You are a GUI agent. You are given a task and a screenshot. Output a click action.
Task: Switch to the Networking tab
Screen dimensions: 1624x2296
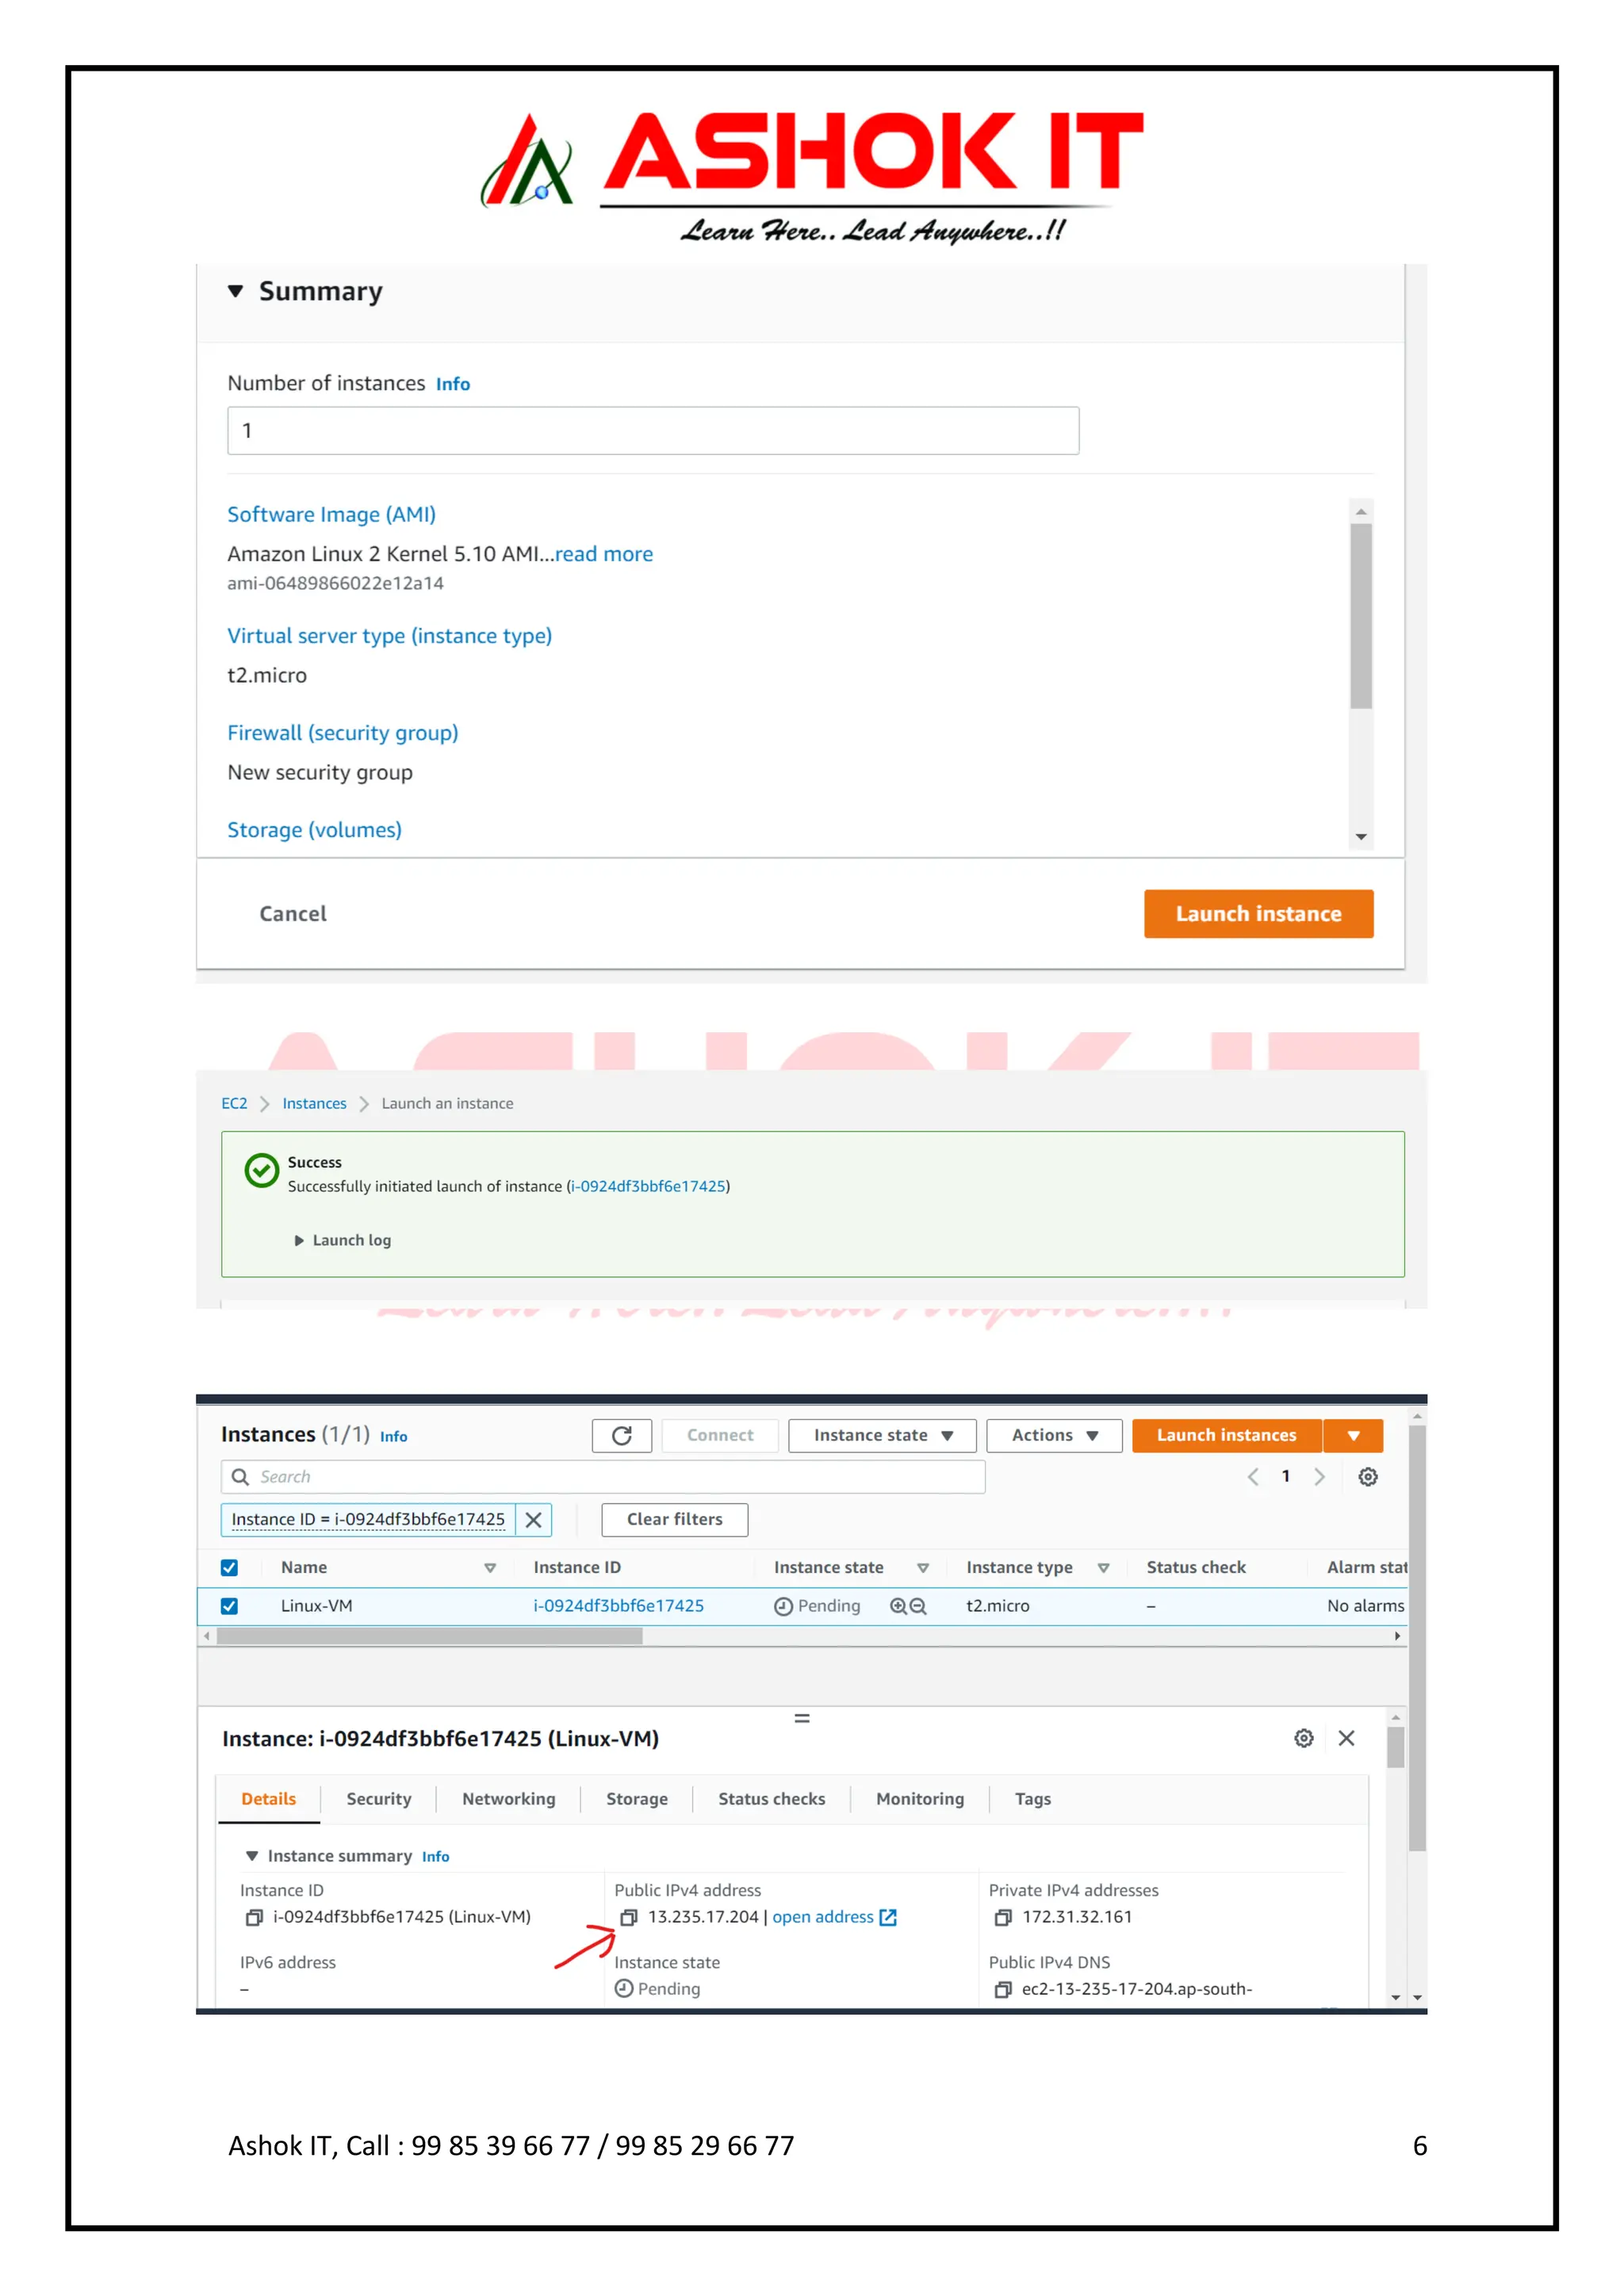508,1799
